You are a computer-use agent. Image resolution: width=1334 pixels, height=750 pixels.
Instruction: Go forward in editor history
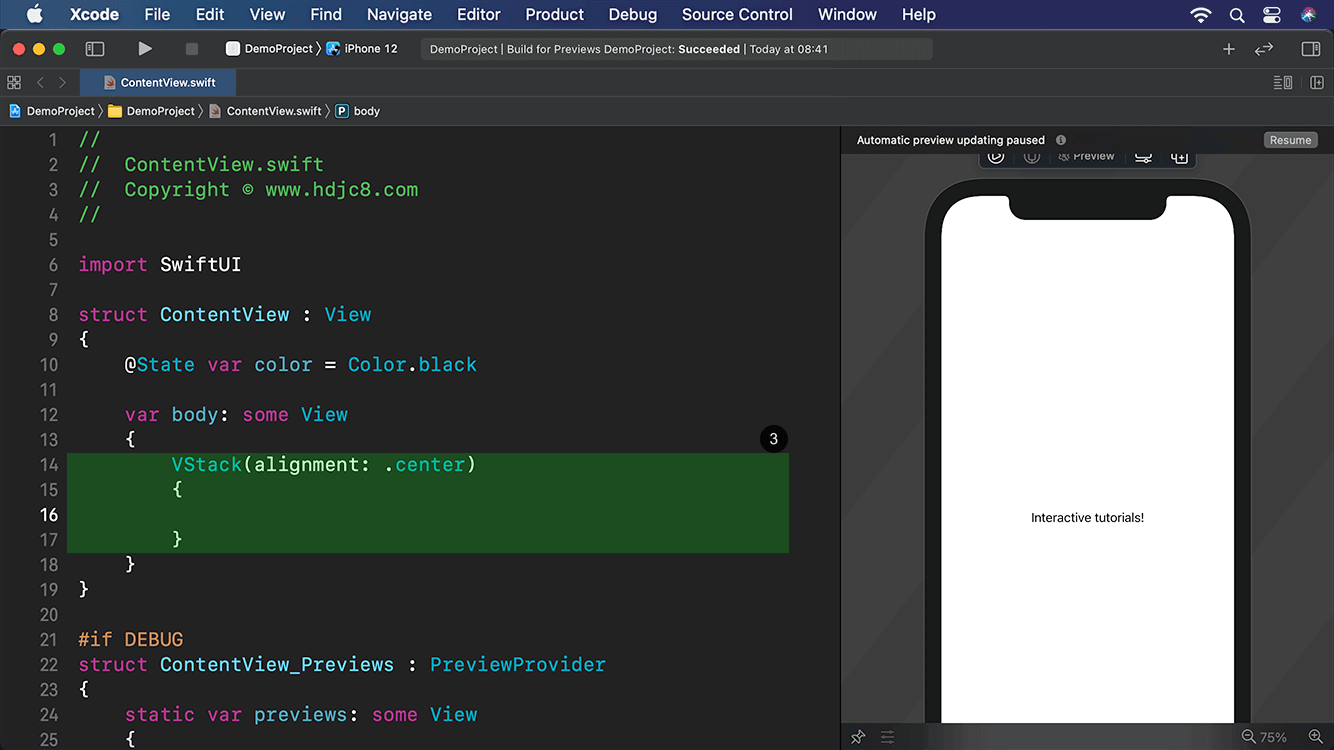click(x=62, y=82)
